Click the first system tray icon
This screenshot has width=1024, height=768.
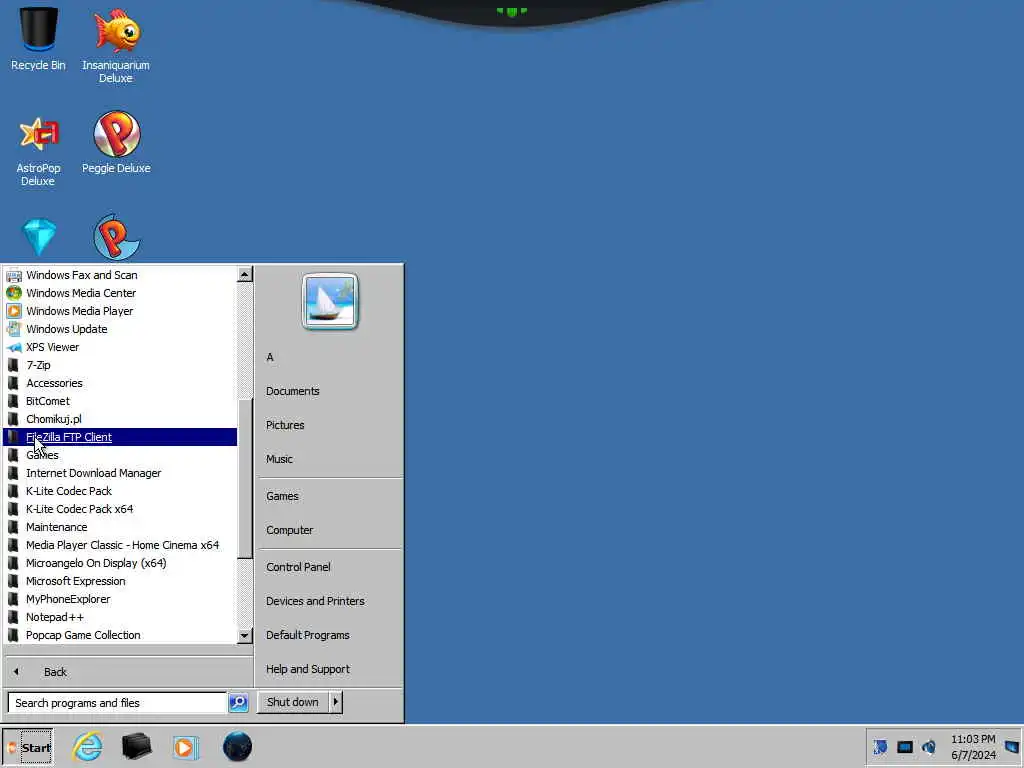[x=880, y=746]
